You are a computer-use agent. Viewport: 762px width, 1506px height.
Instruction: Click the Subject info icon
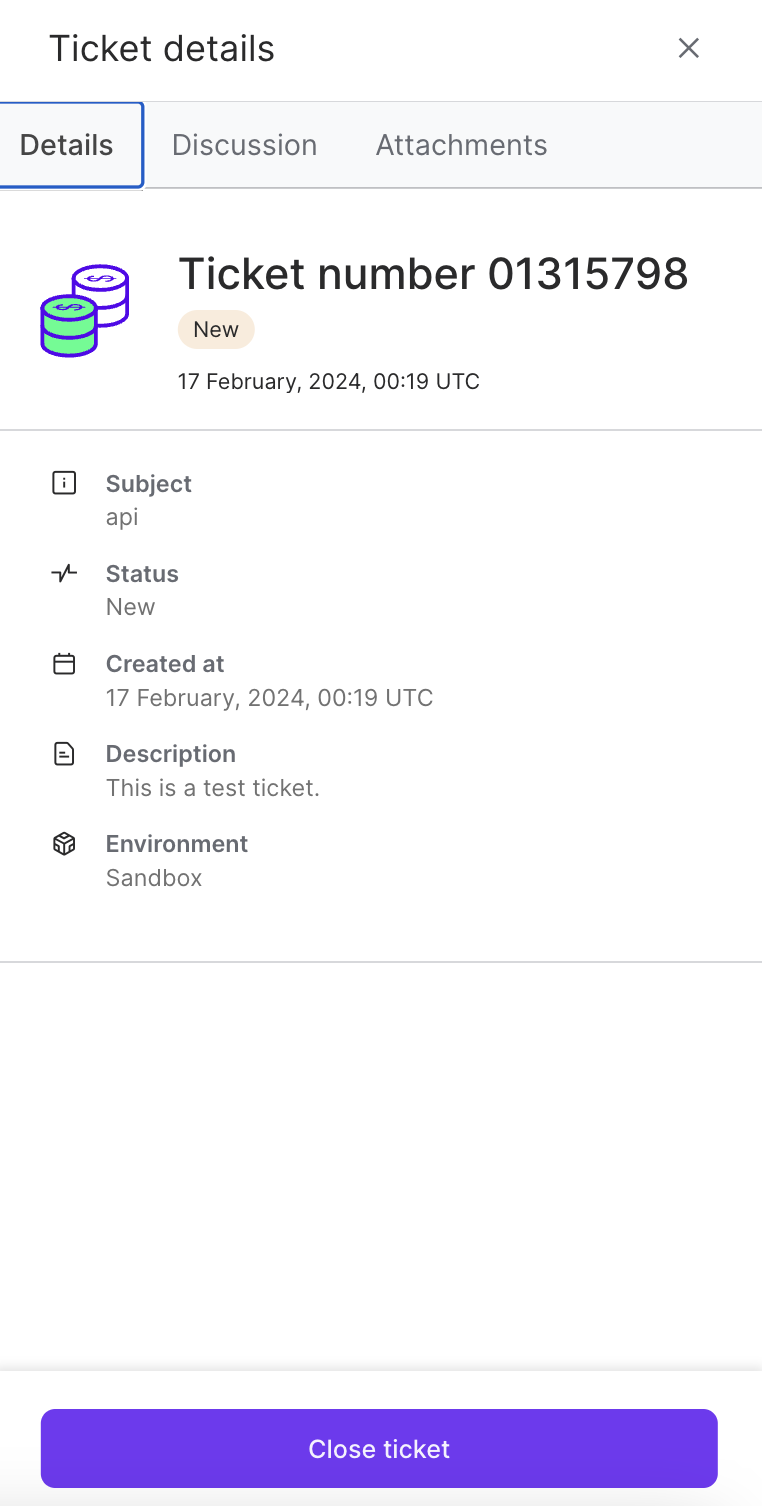pyautogui.click(x=64, y=482)
